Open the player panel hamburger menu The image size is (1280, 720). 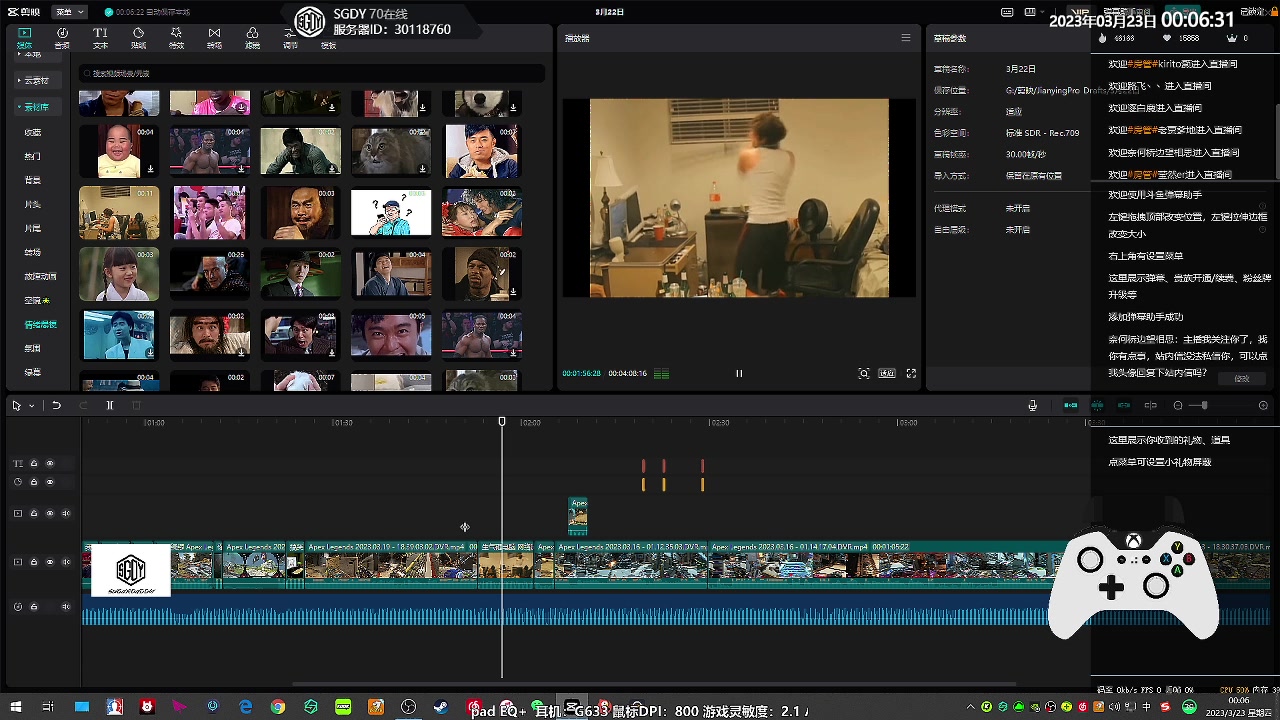point(906,38)
